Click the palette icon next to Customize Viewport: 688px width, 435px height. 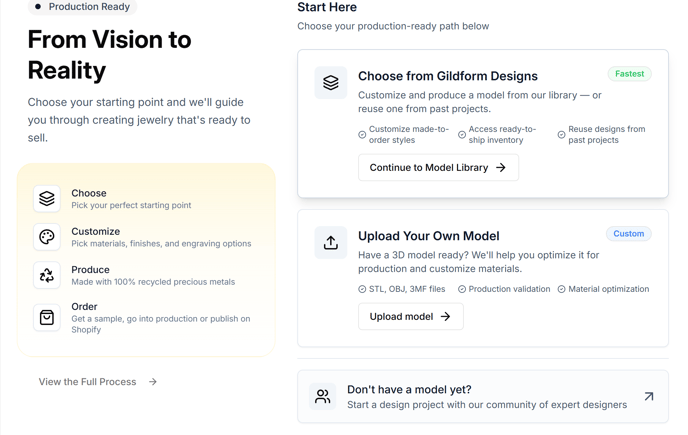[x=47, y=237]
